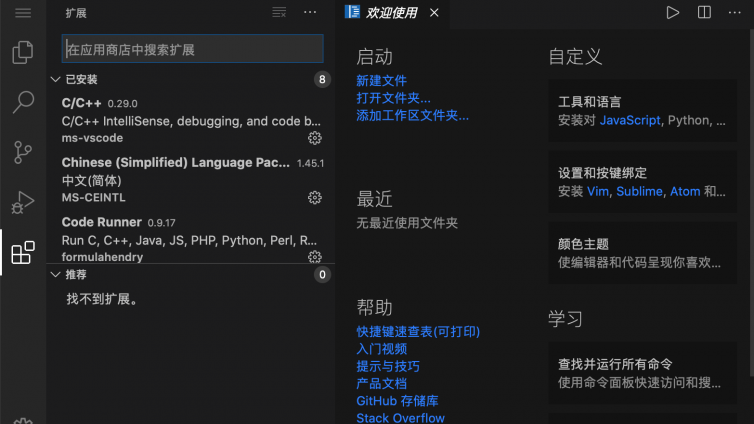Viewport: 754px width, 424px height.
Task: Open the 扩展 panel more actions menu
Action: (310, 12)
